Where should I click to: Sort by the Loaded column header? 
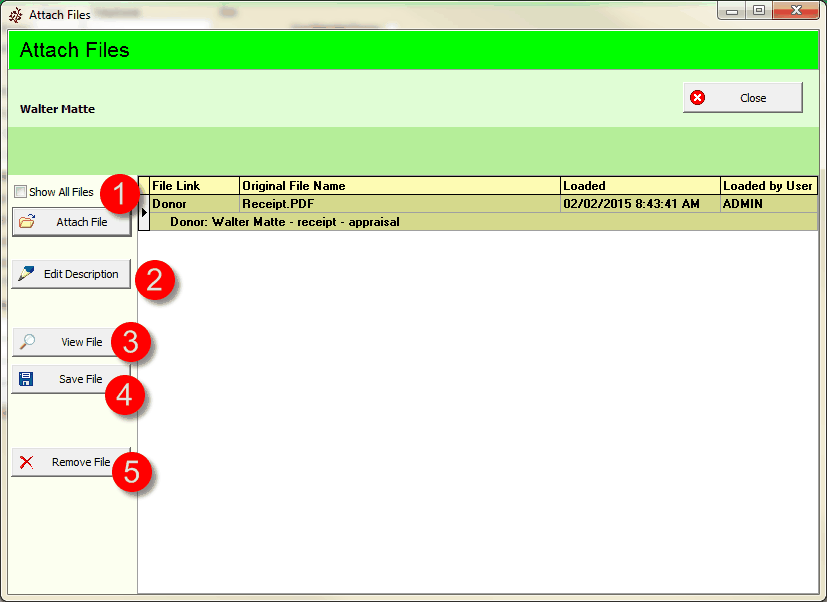click(x=639, y=185)
